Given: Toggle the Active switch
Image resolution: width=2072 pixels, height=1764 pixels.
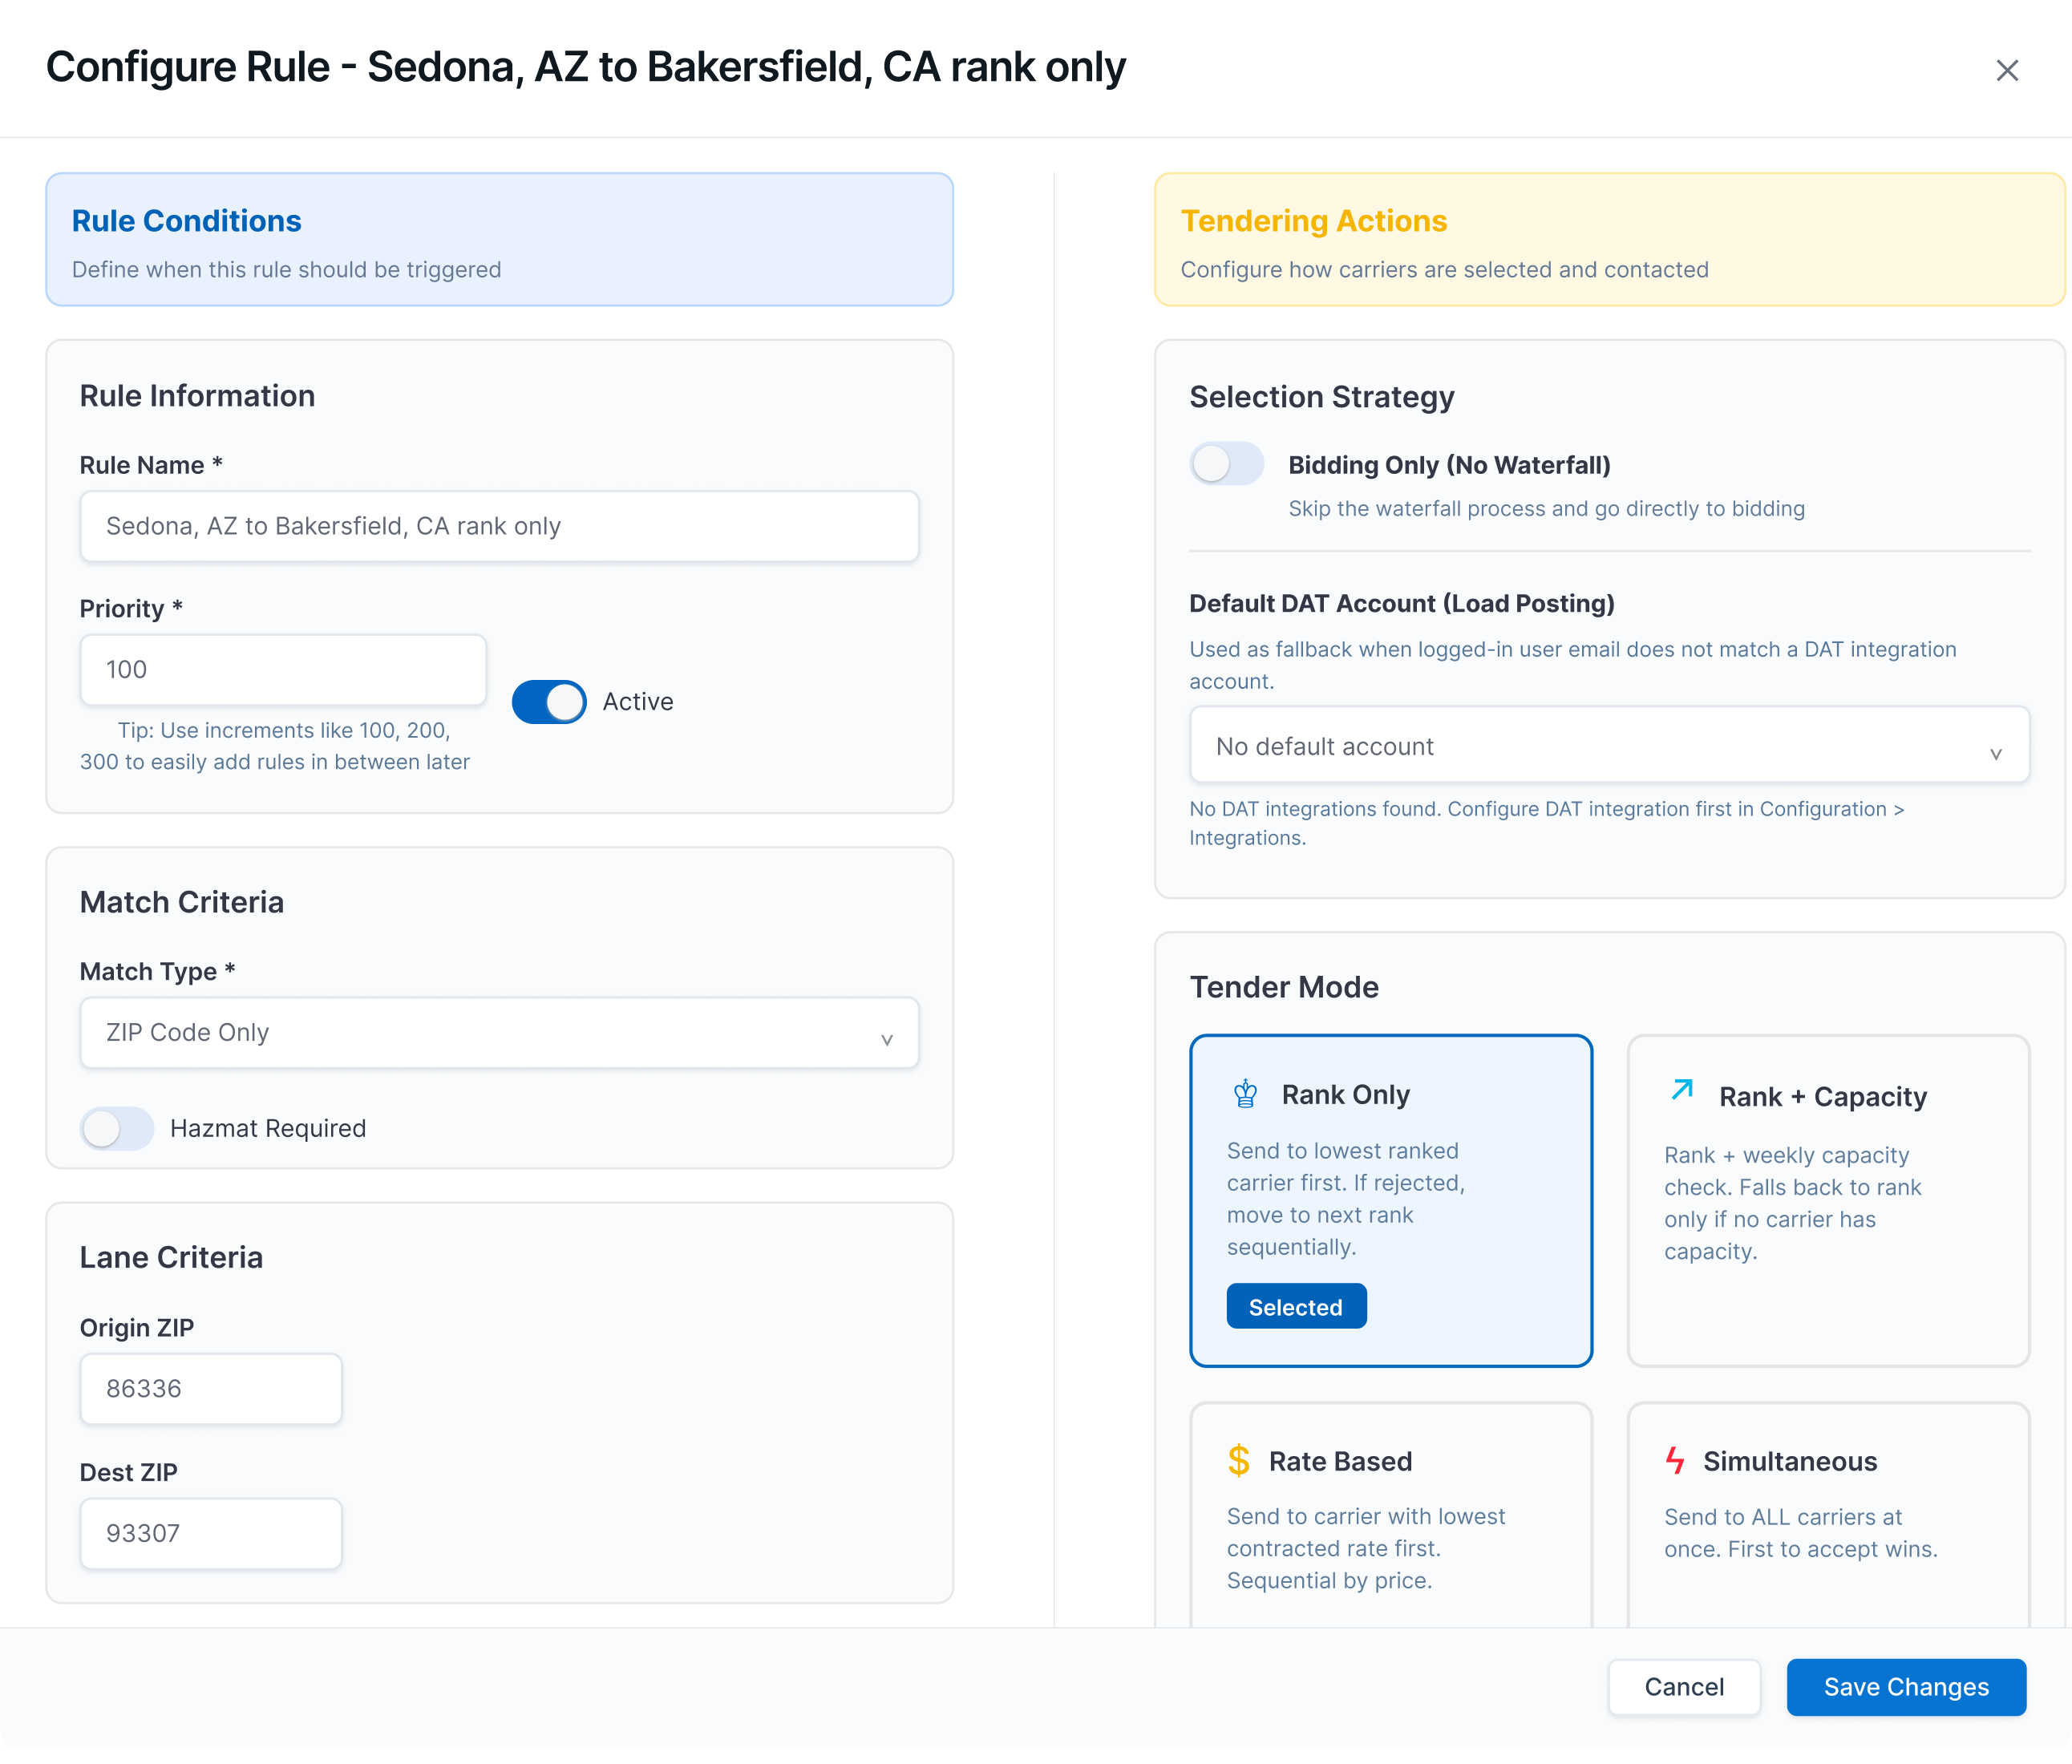Looking at the screenshot, I should (x=549, y=702).
